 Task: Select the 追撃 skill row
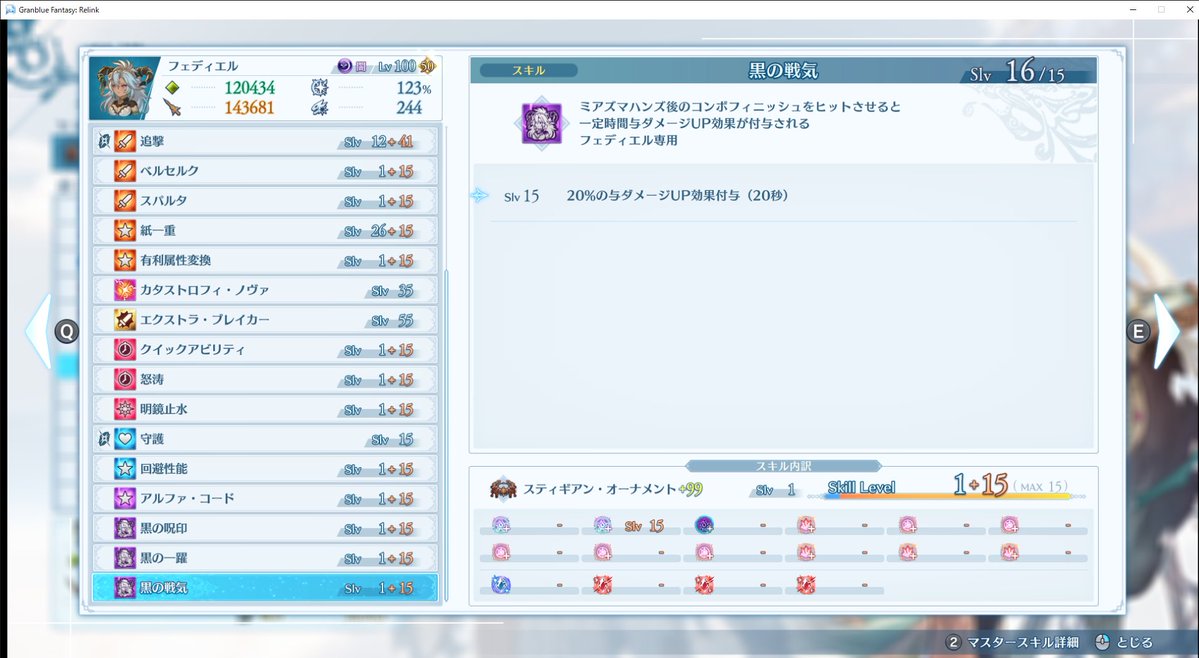pos(265,141)
